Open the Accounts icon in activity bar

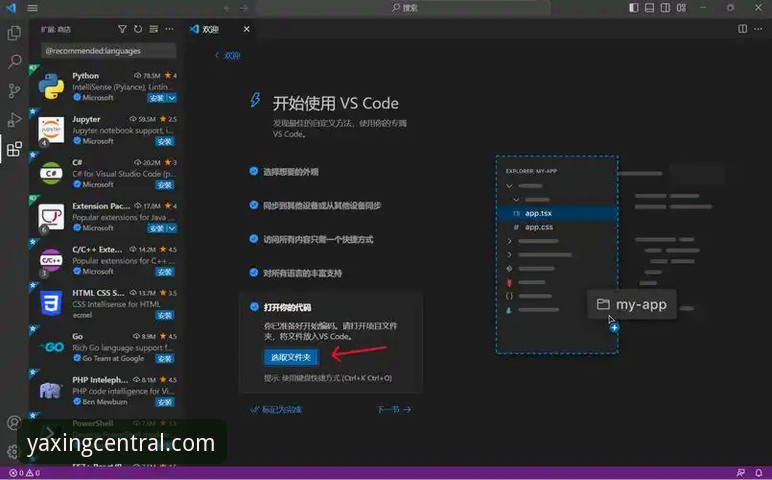[14, 422]
